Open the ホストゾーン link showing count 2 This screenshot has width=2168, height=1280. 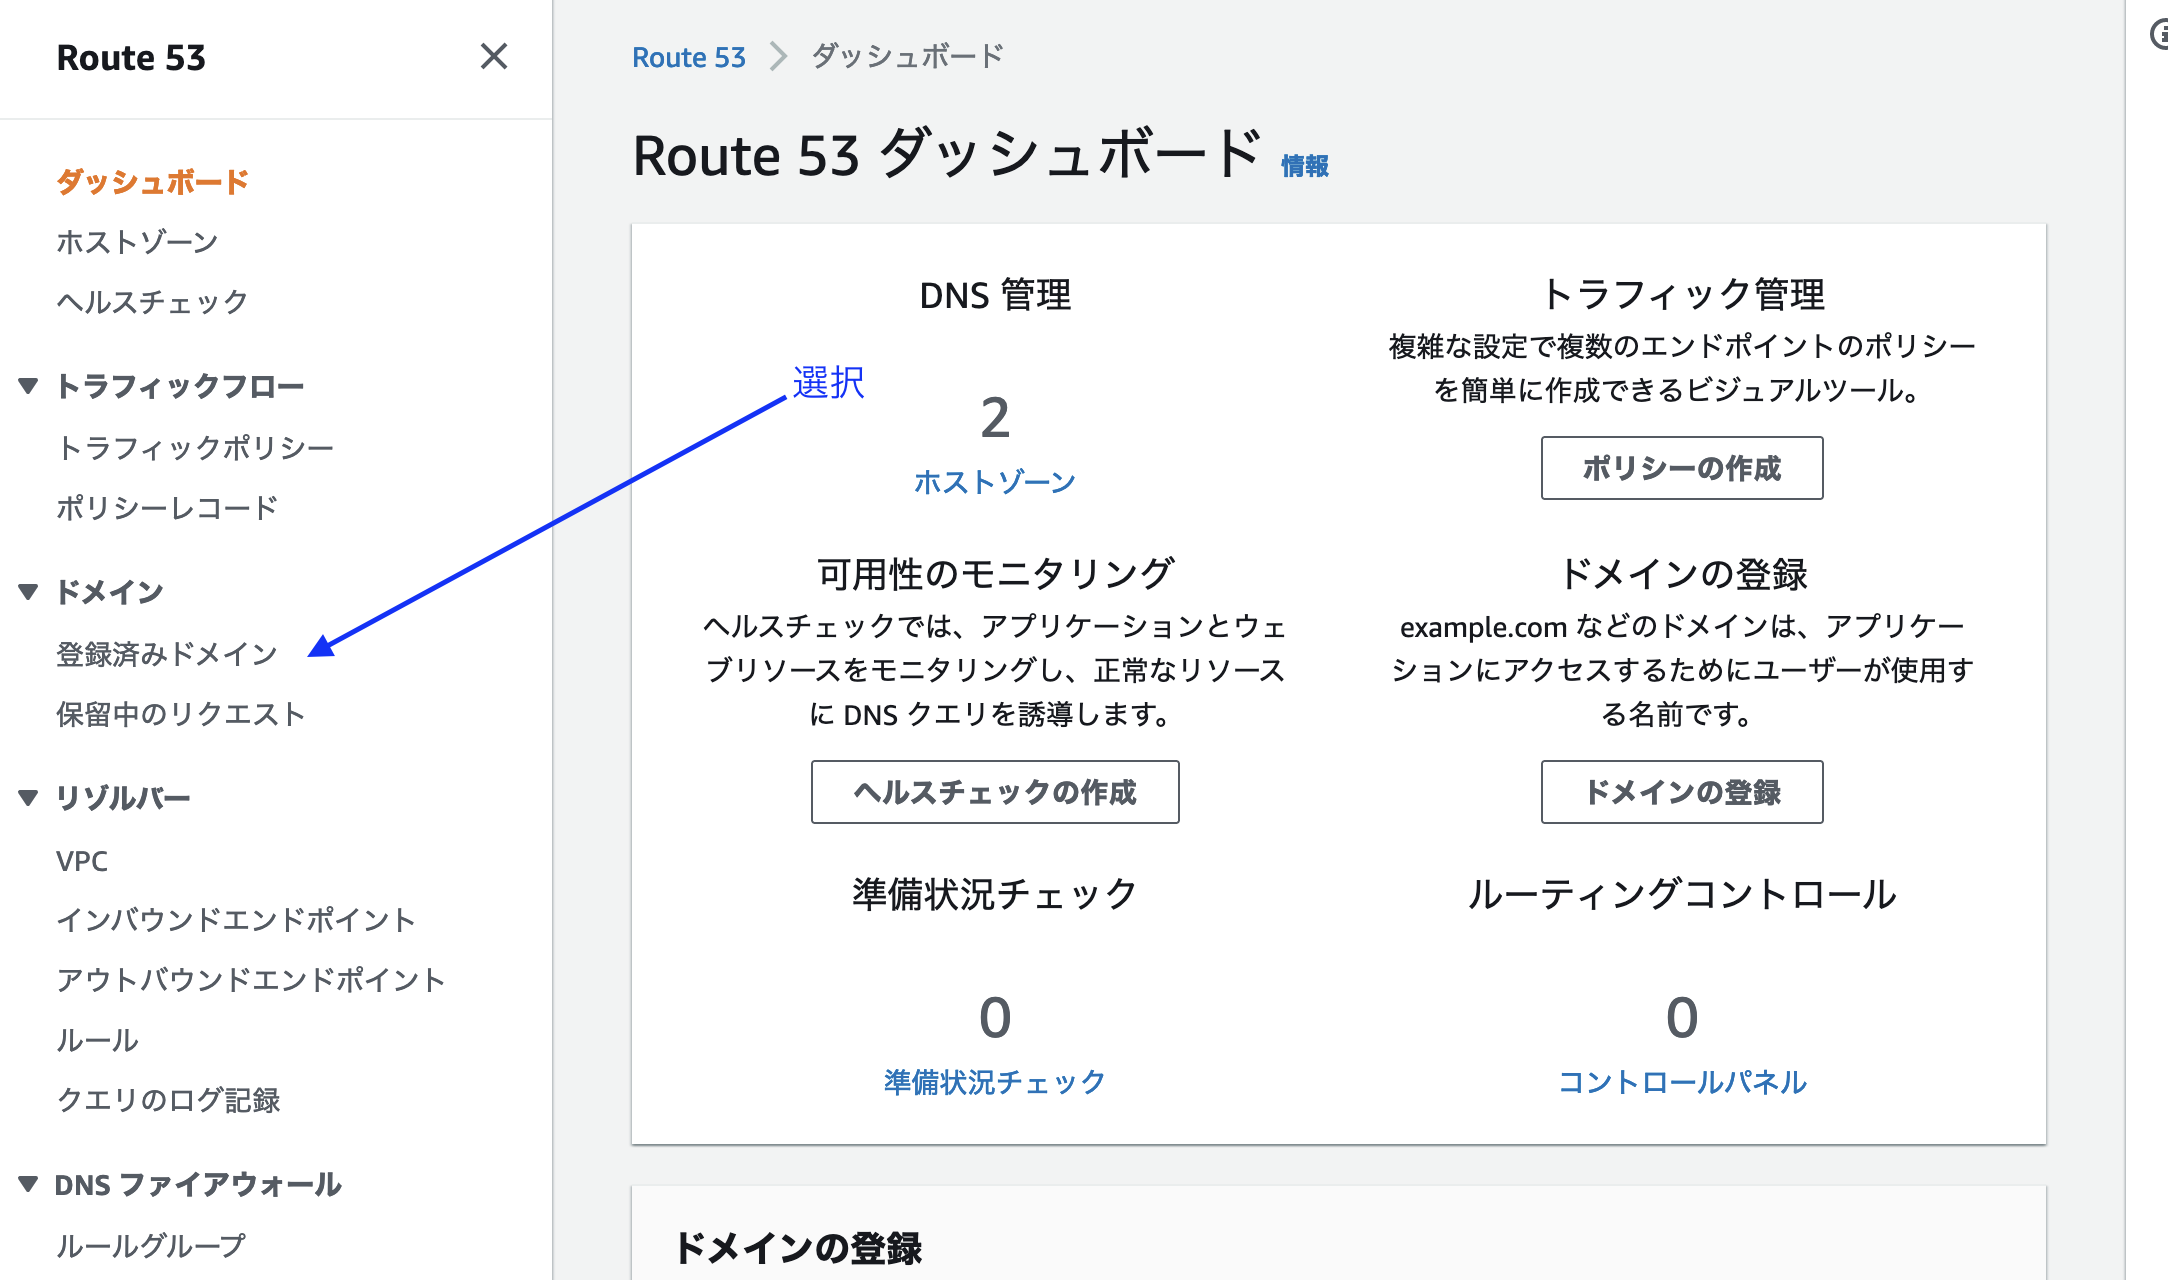pyautogui.click(x=995, y=480)
